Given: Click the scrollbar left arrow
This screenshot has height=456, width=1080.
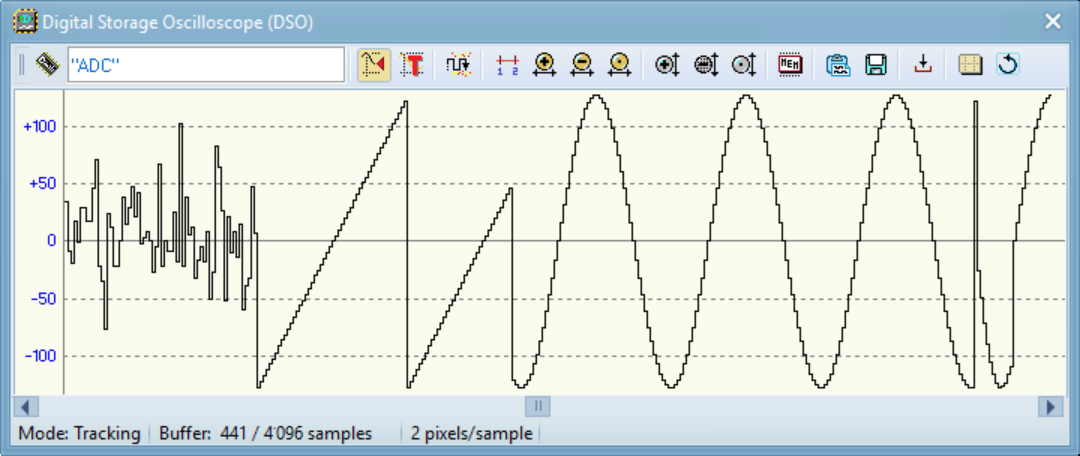Looking at the screenshot, I should 25,406.
